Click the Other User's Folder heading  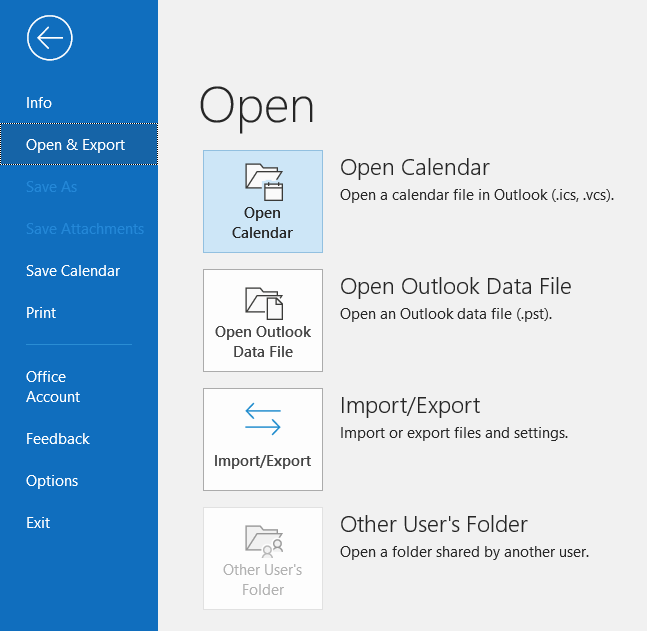pyautogui.click(x=434, y=525)
